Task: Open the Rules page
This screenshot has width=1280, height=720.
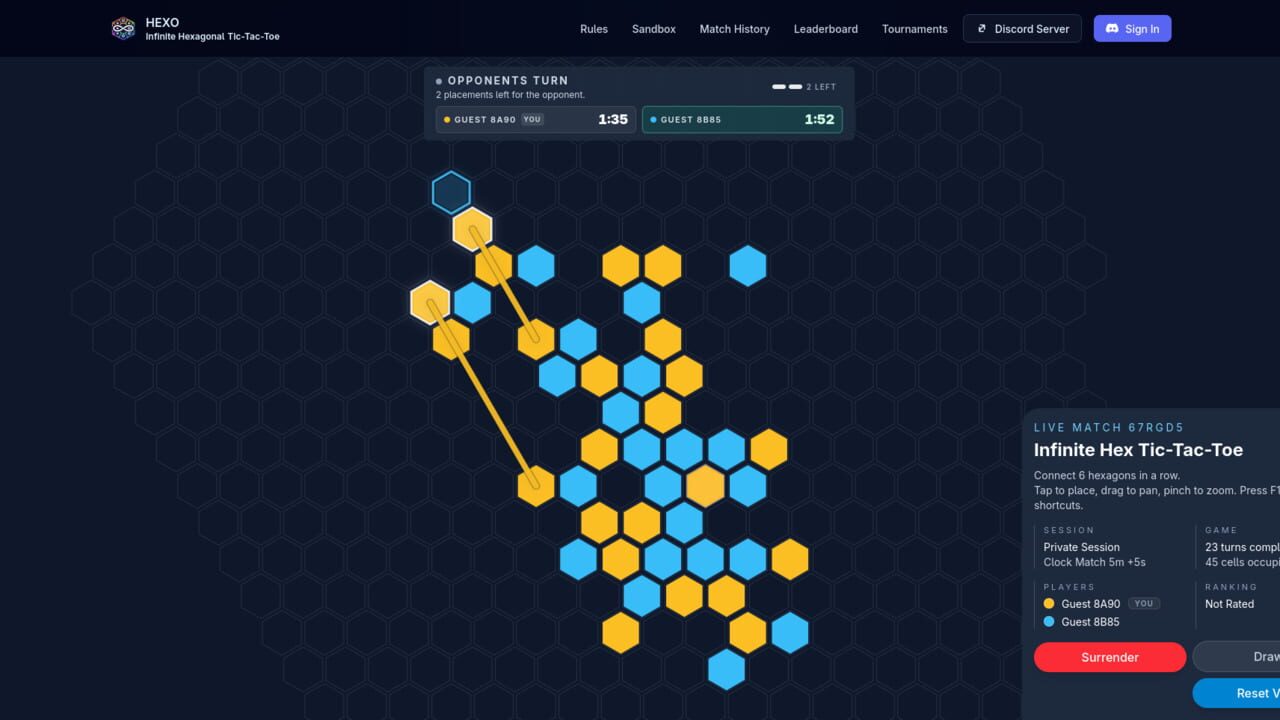Action: [594, 29]
